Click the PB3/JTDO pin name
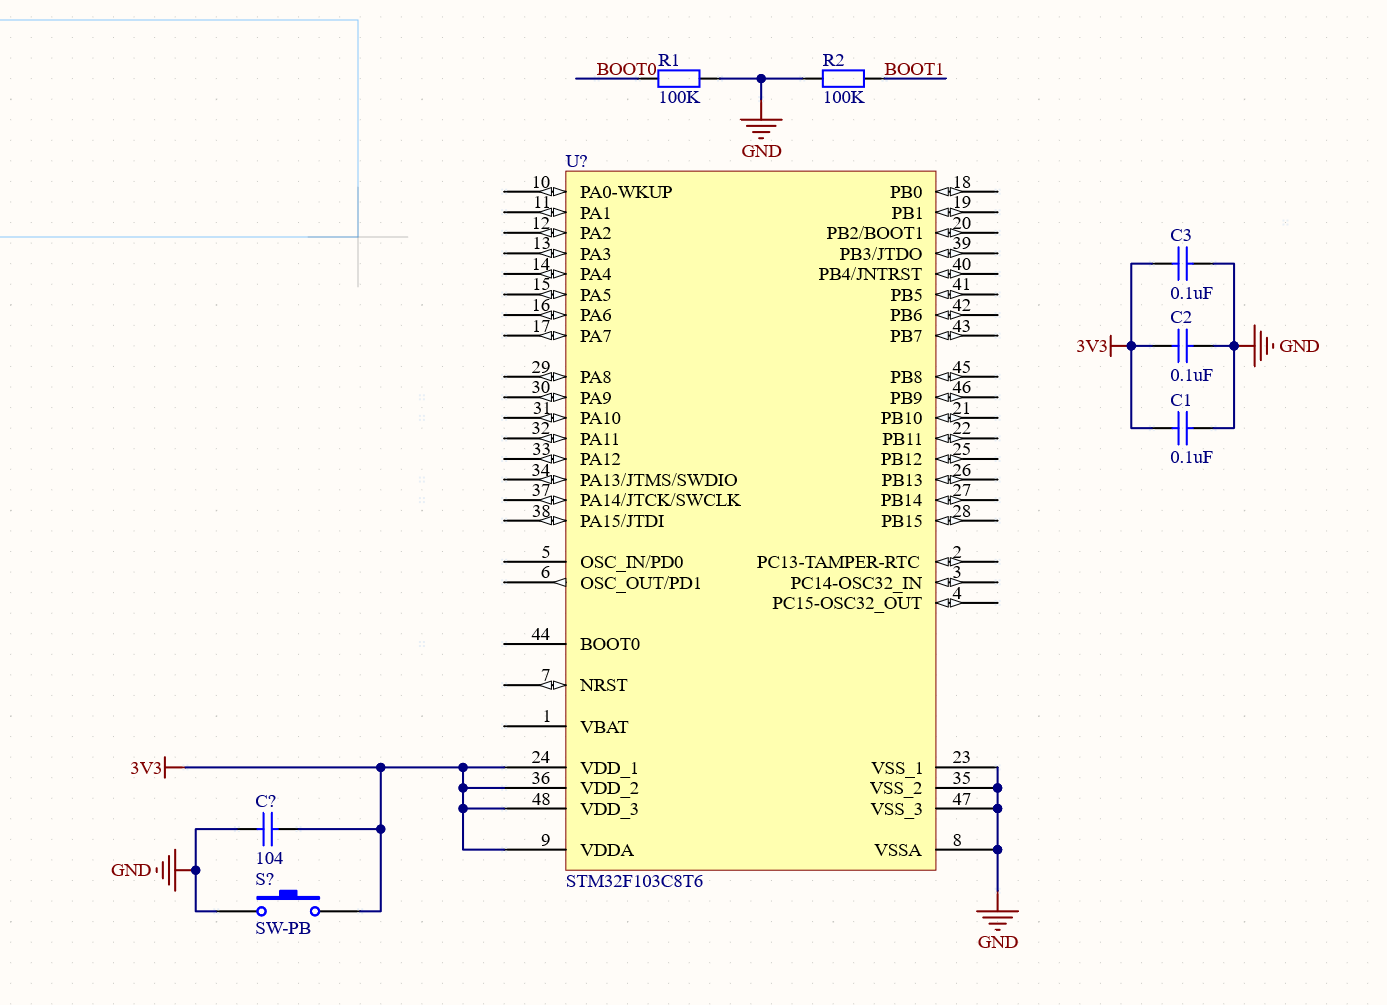The image size is (1387, 1005). 881,254
